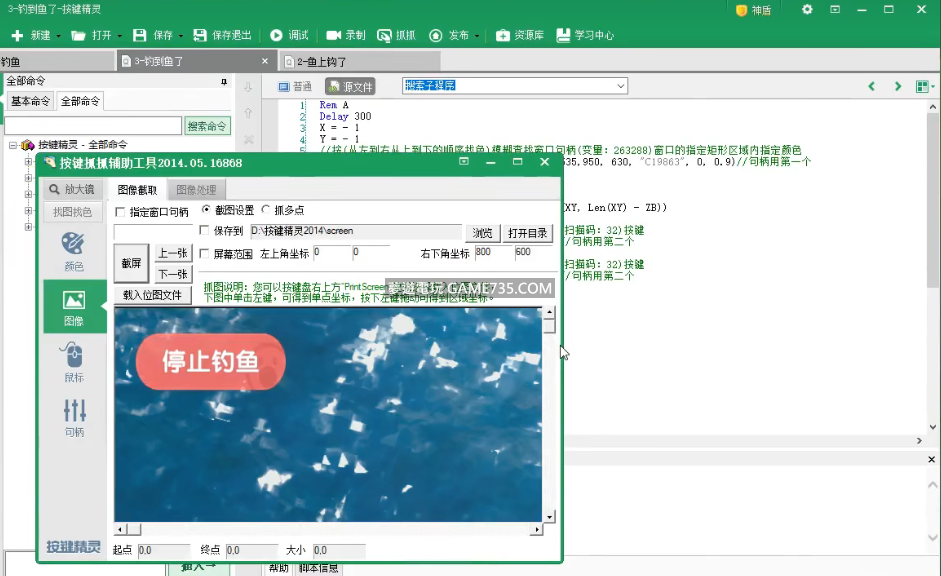
Task: Click the green forward arrow in editor
Action: pyautogui.click(x=898, y=86)
